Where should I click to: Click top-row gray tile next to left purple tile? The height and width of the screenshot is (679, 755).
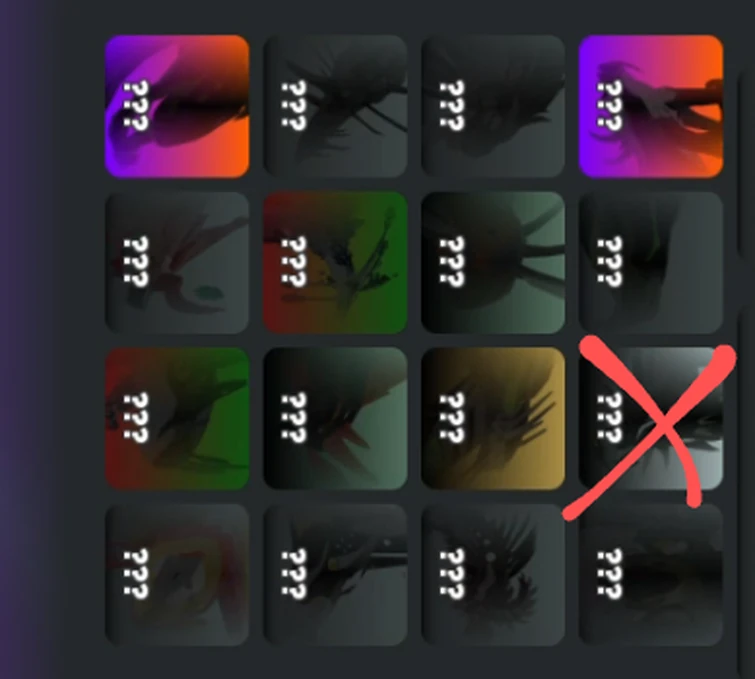335,106
